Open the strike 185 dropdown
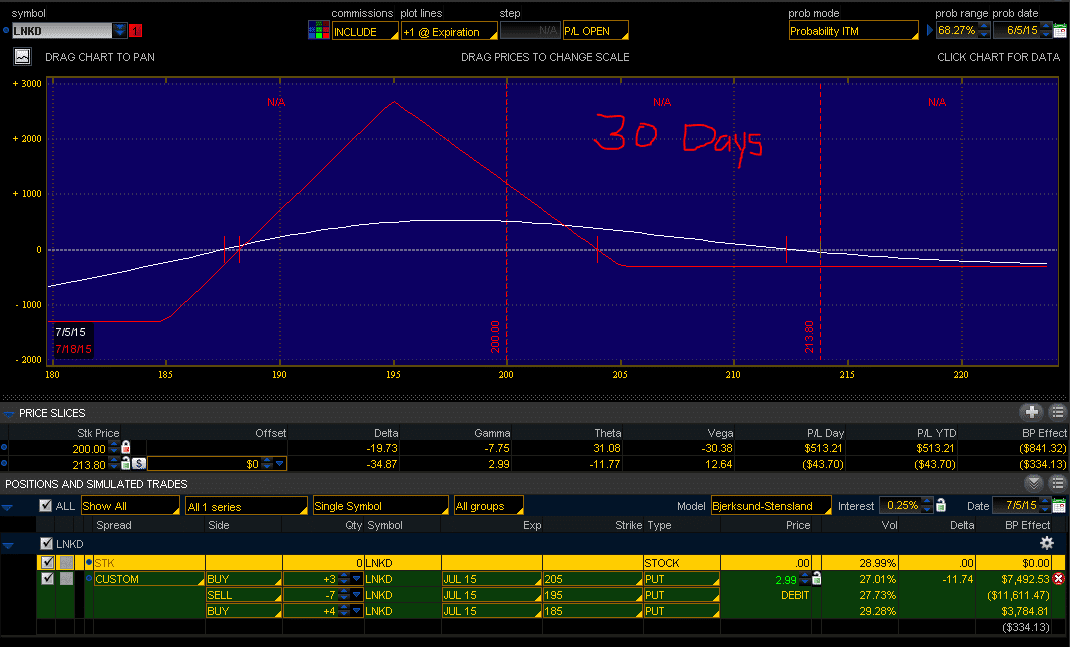The width and height of the screenshot is (1070, 647). [592, 611]
